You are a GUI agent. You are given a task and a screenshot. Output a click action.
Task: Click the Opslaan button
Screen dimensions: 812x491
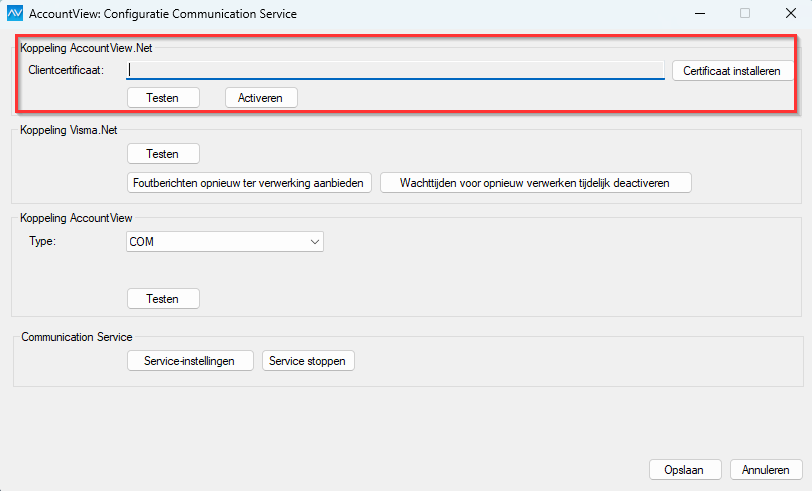(685, 470)
